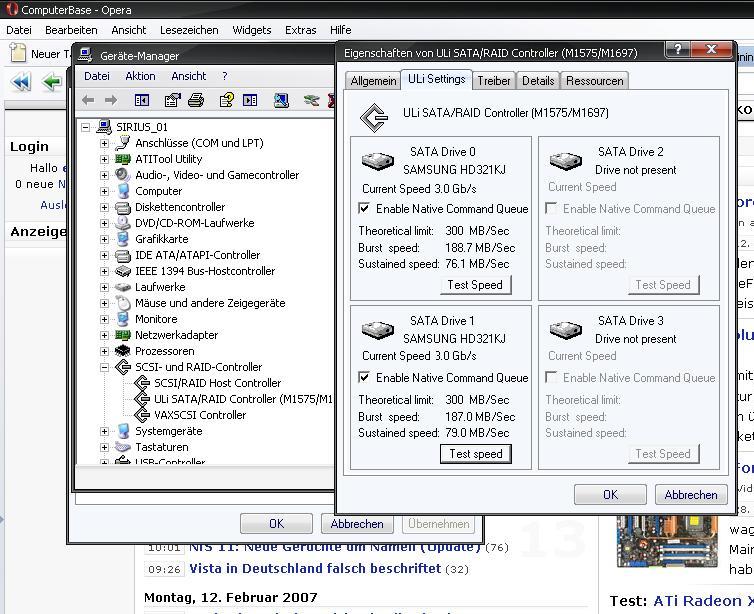The width and height of the screenshot is (754, 614).
Task: Click the SATA Drive 1 hard disk icon
Action: 377,330
